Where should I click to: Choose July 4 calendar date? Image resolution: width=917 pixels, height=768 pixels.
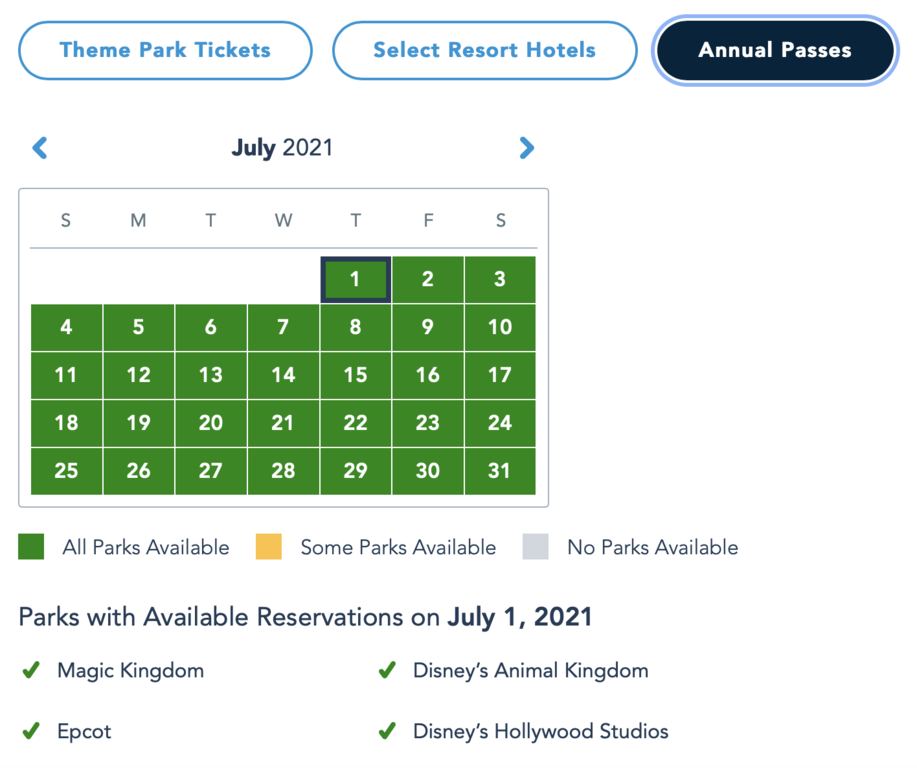[67, 328]
